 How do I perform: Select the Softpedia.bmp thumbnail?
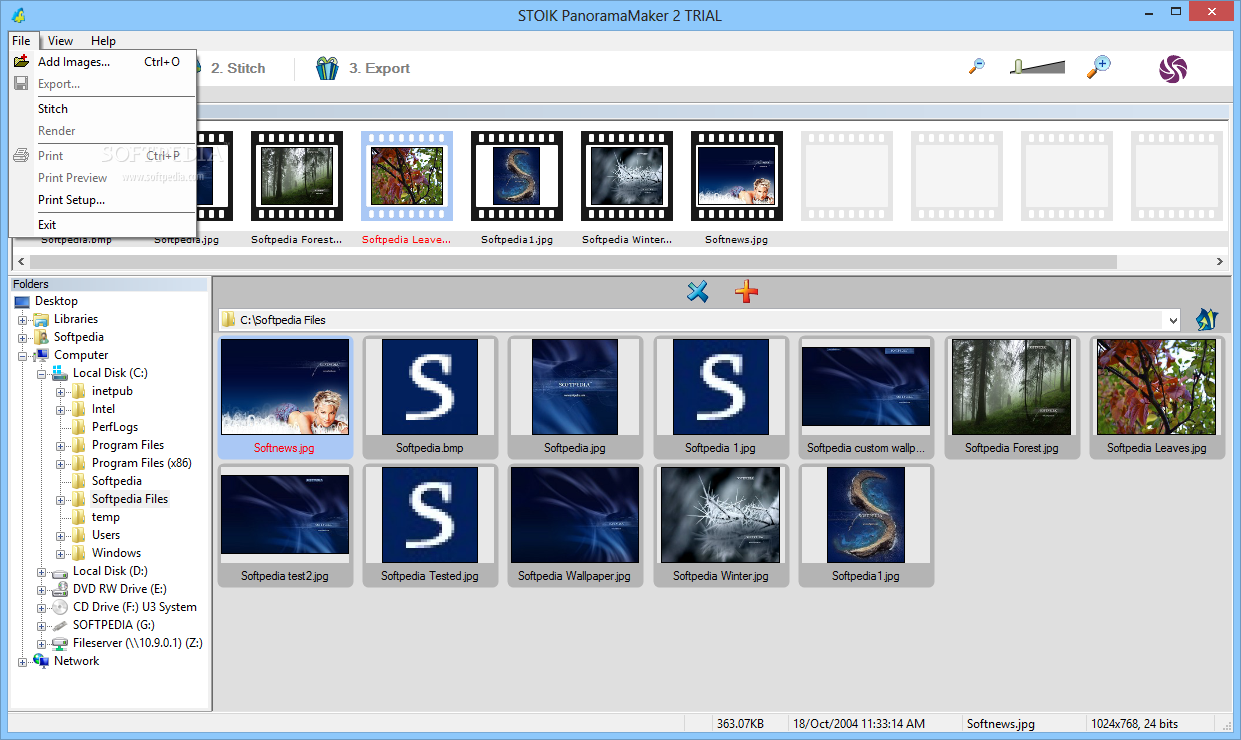click(430, 397)
